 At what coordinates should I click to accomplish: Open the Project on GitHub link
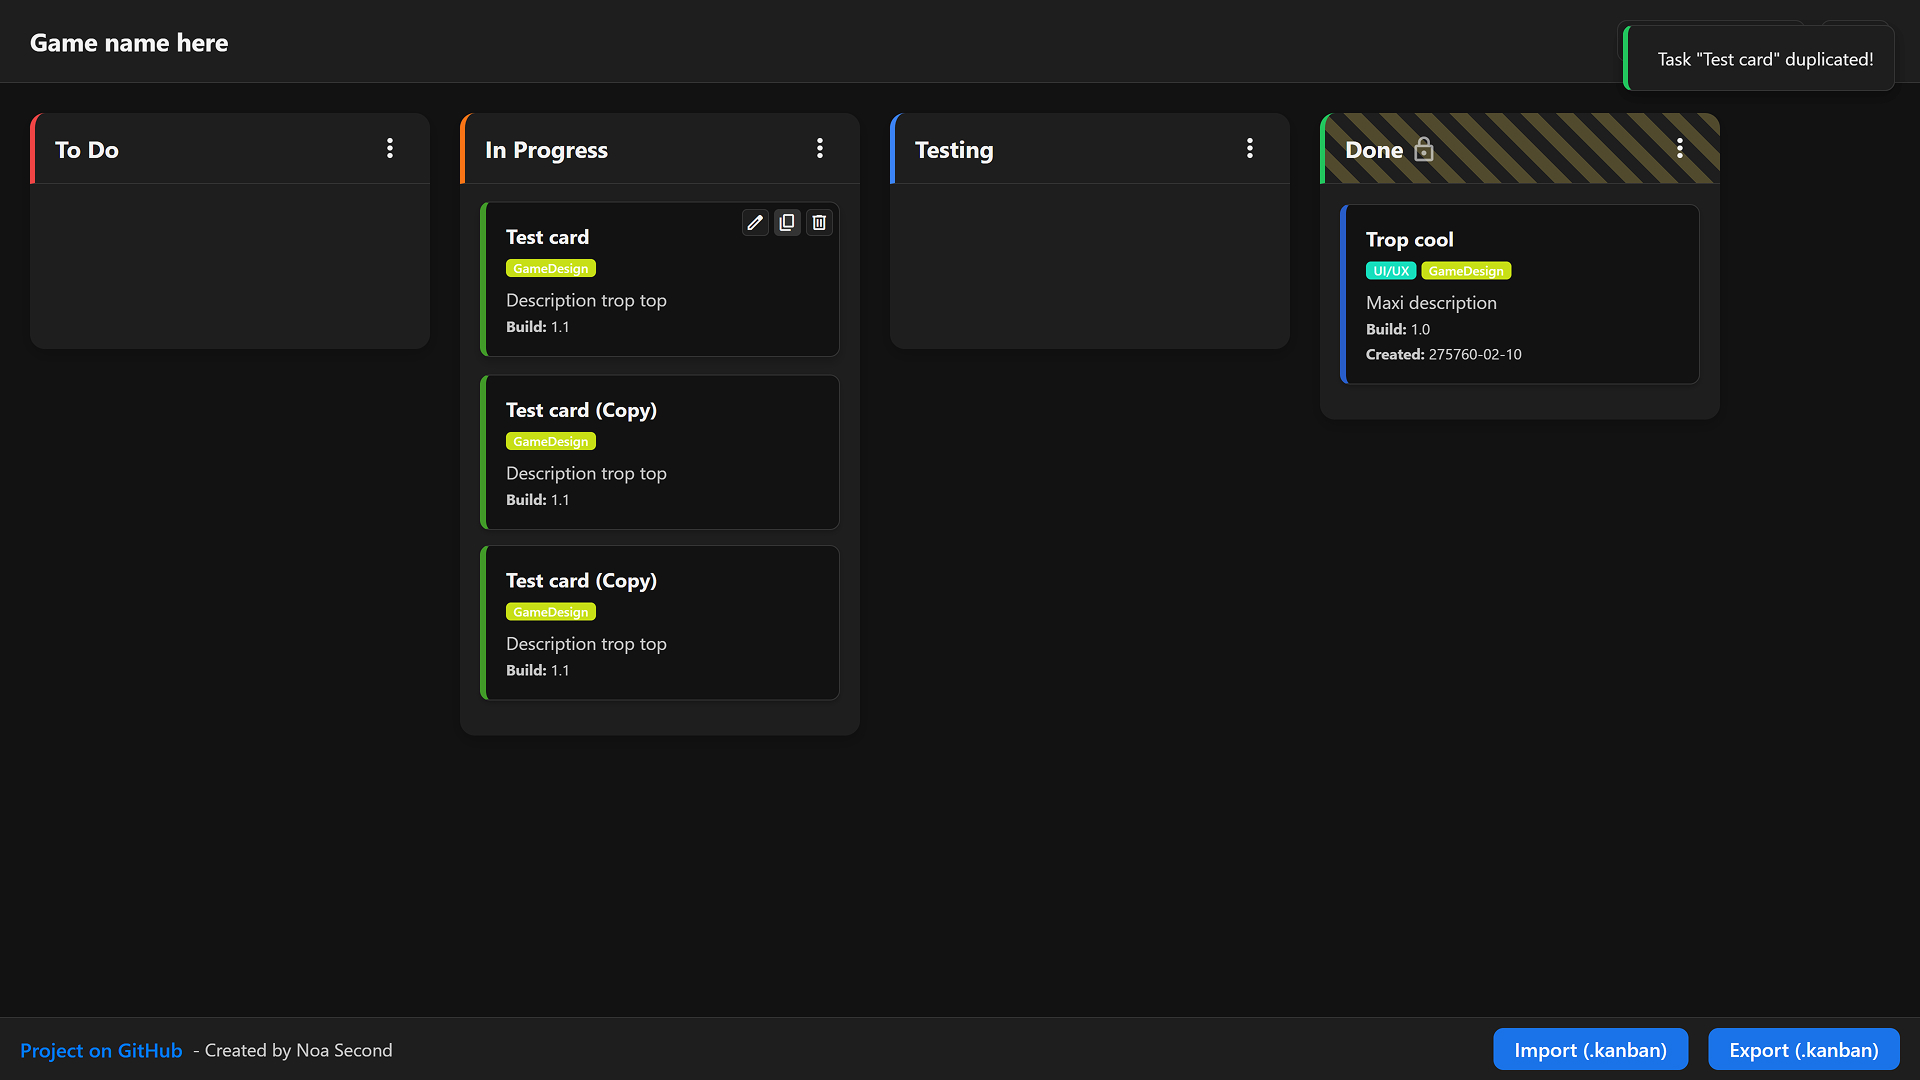point(101,1050)
